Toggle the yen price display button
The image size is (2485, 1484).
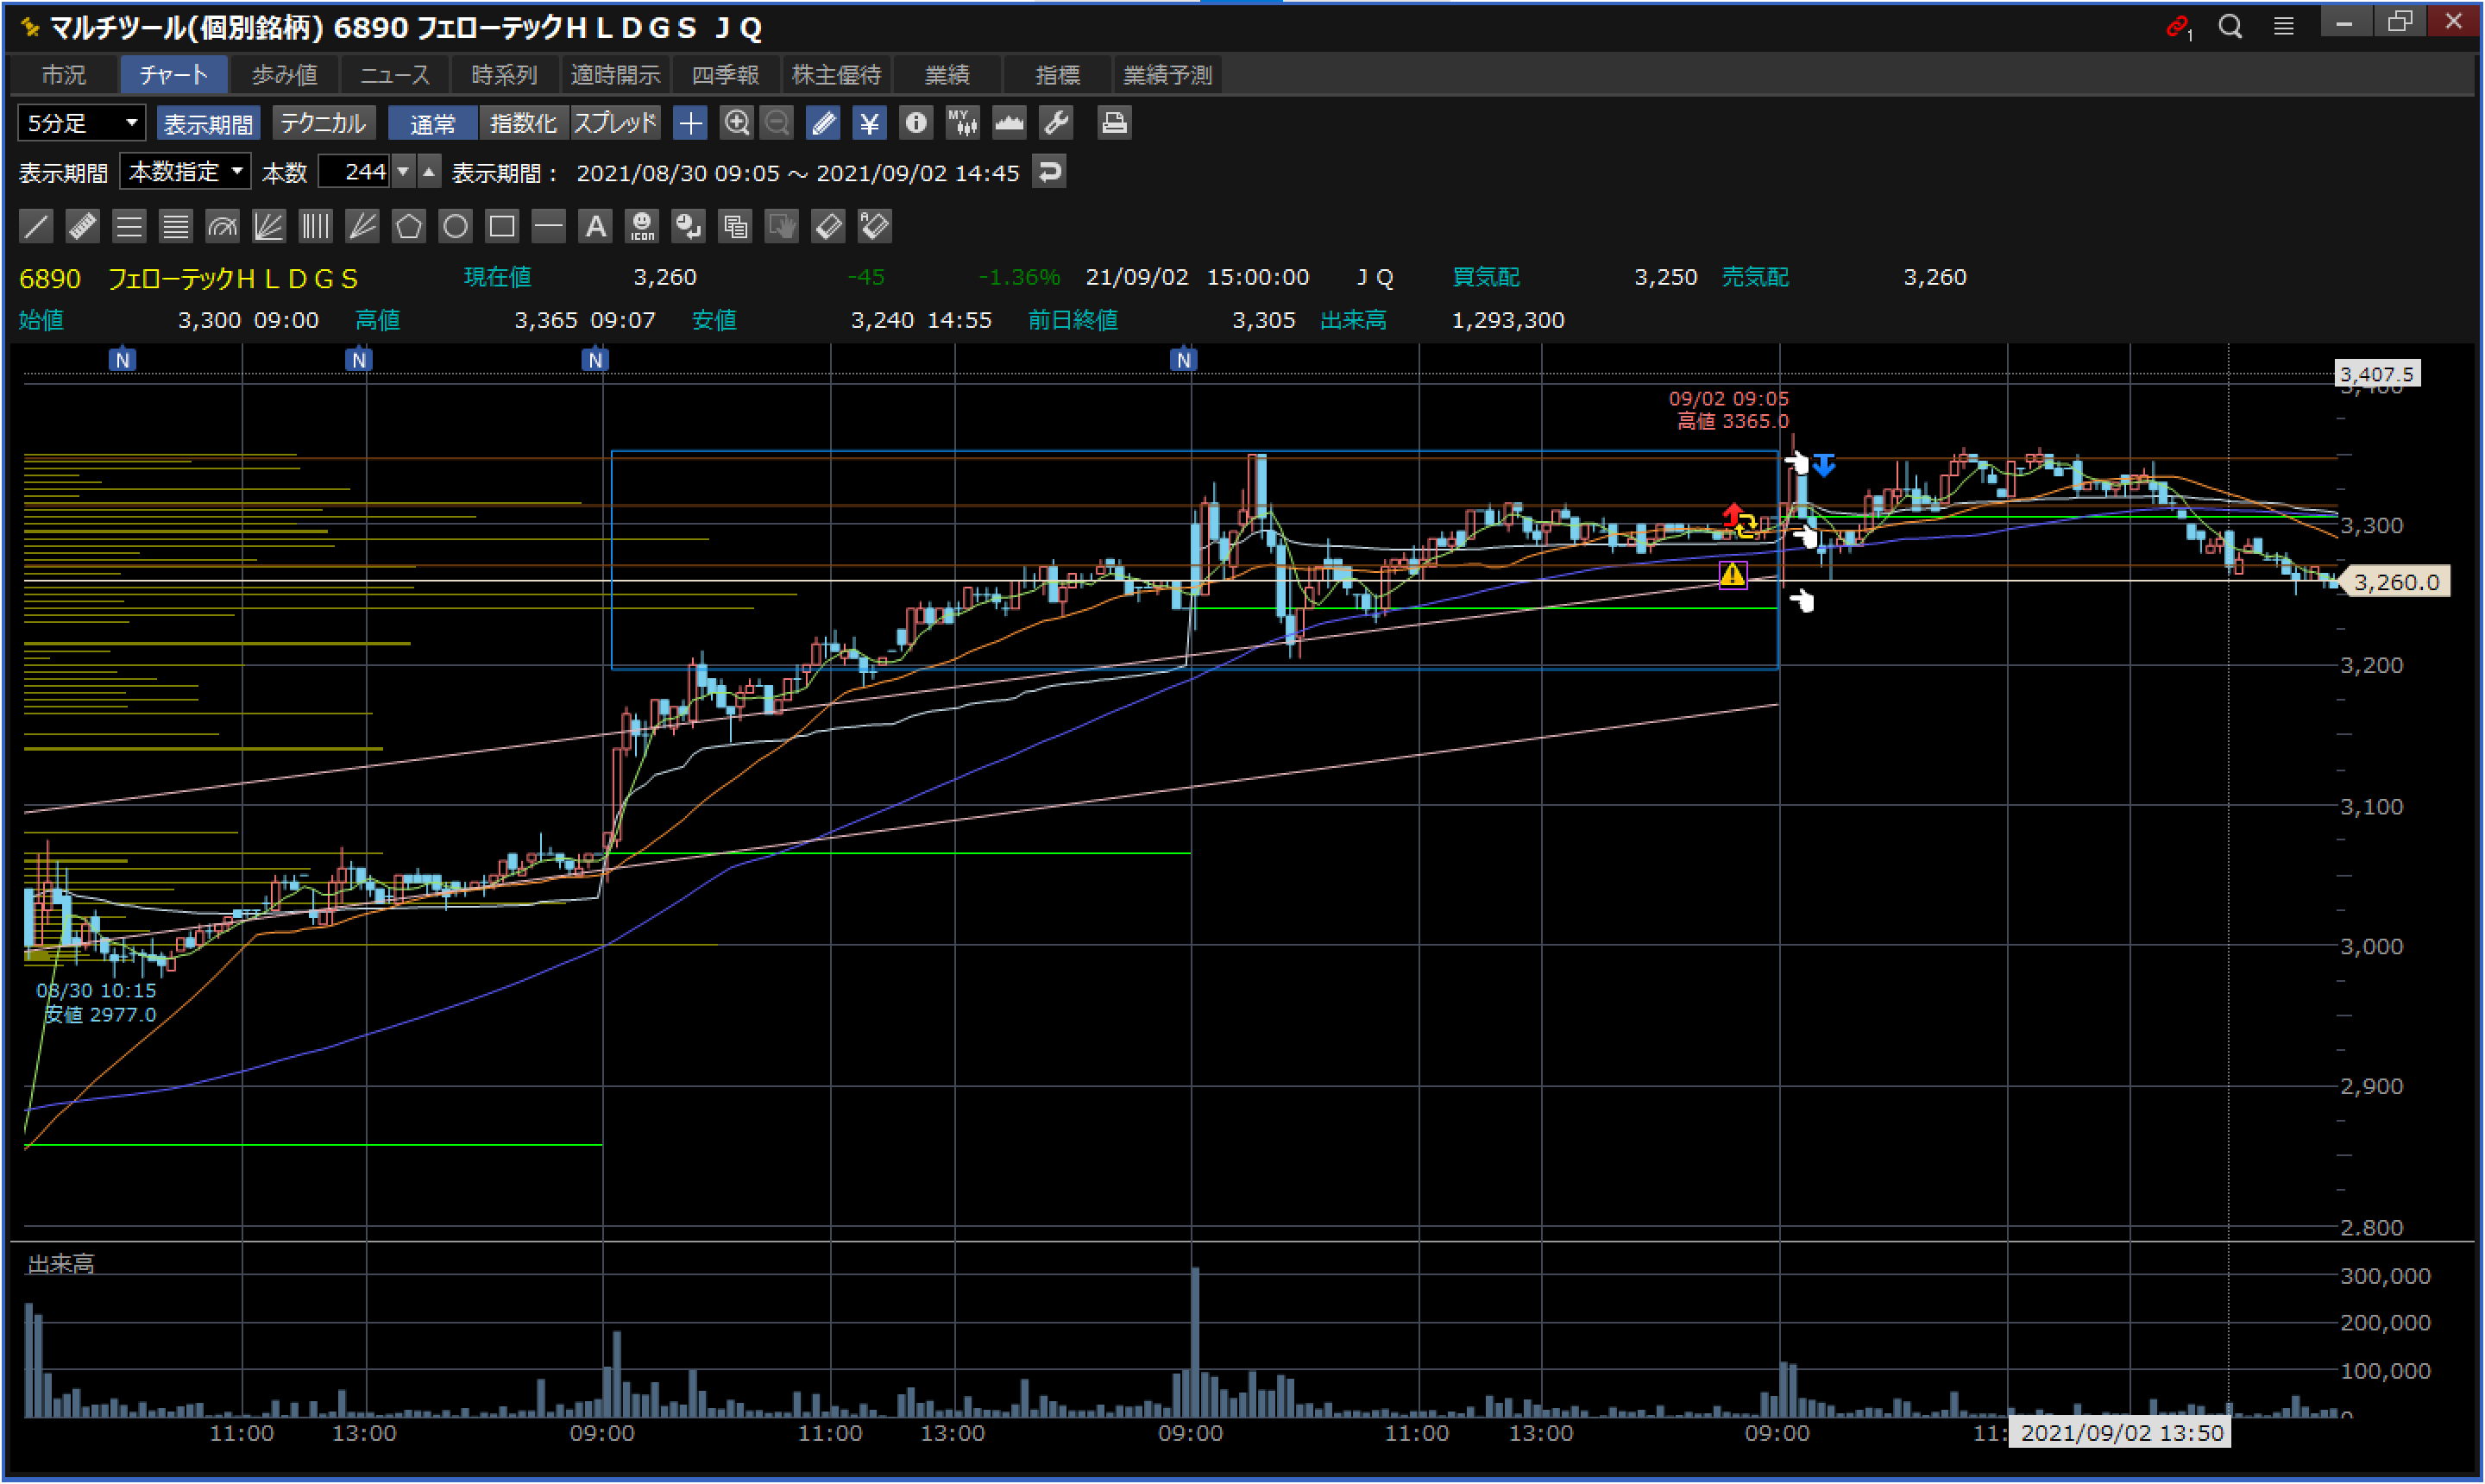(869, 123)
